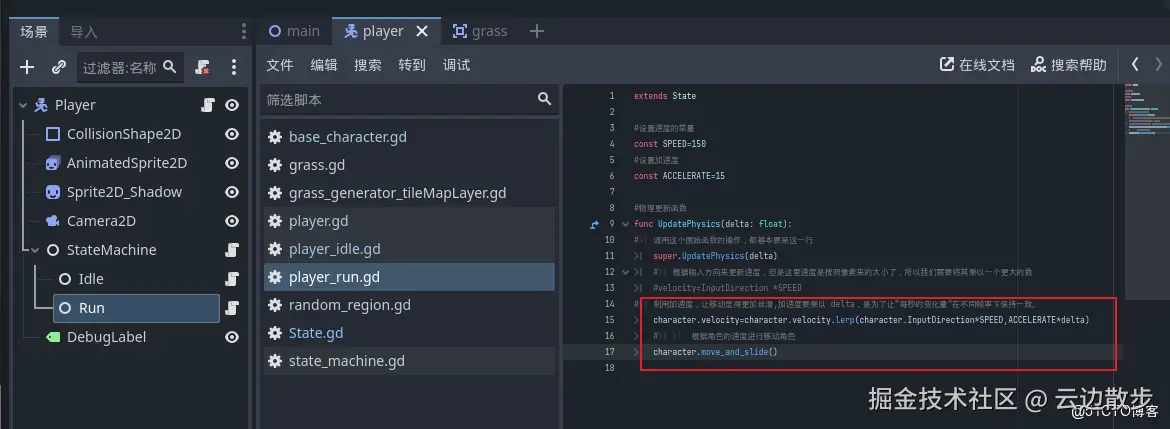Click the gear icon beside grass.gd
Screen dimensions: 1170x429
pyautogui.click(x=275, y=165)
